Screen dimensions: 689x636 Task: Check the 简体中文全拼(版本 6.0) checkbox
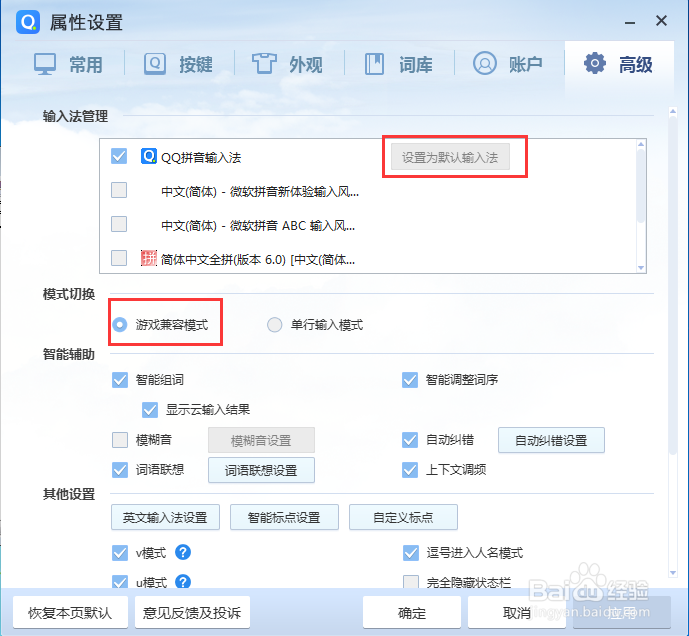(x=119, y=258)
